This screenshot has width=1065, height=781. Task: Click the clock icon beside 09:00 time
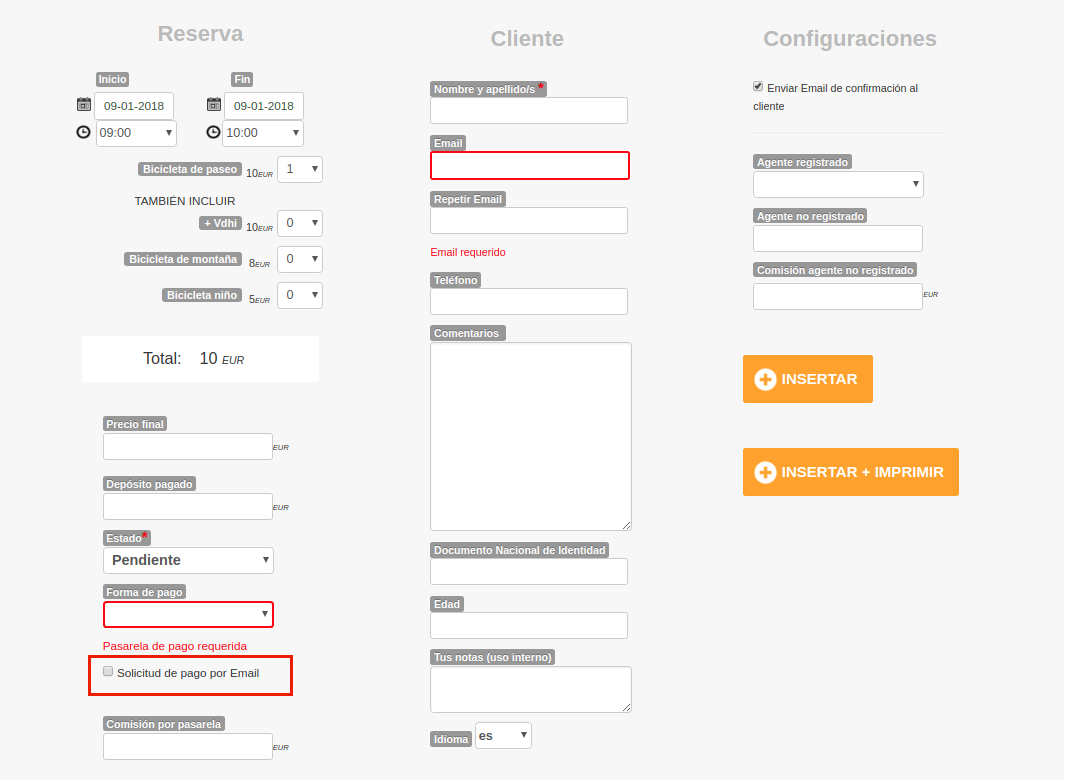pos(84,132)
